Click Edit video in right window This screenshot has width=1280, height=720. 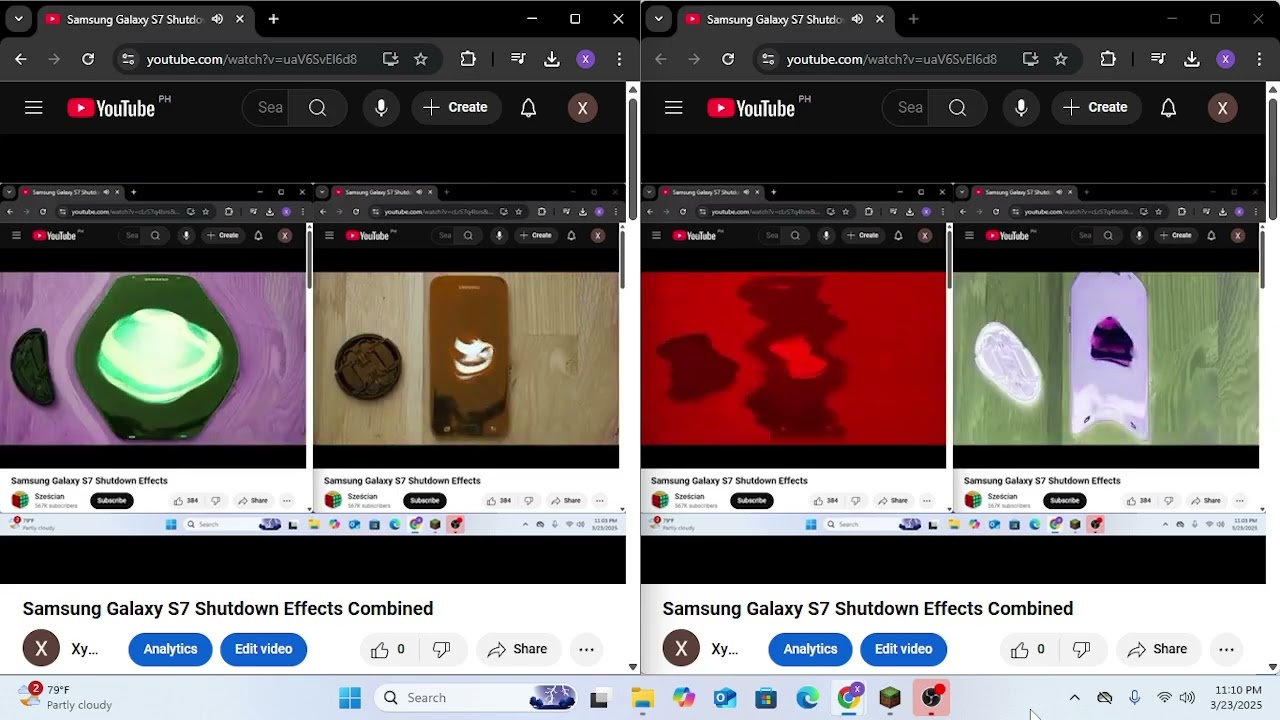pyautogui.click(x=903, y=650)
